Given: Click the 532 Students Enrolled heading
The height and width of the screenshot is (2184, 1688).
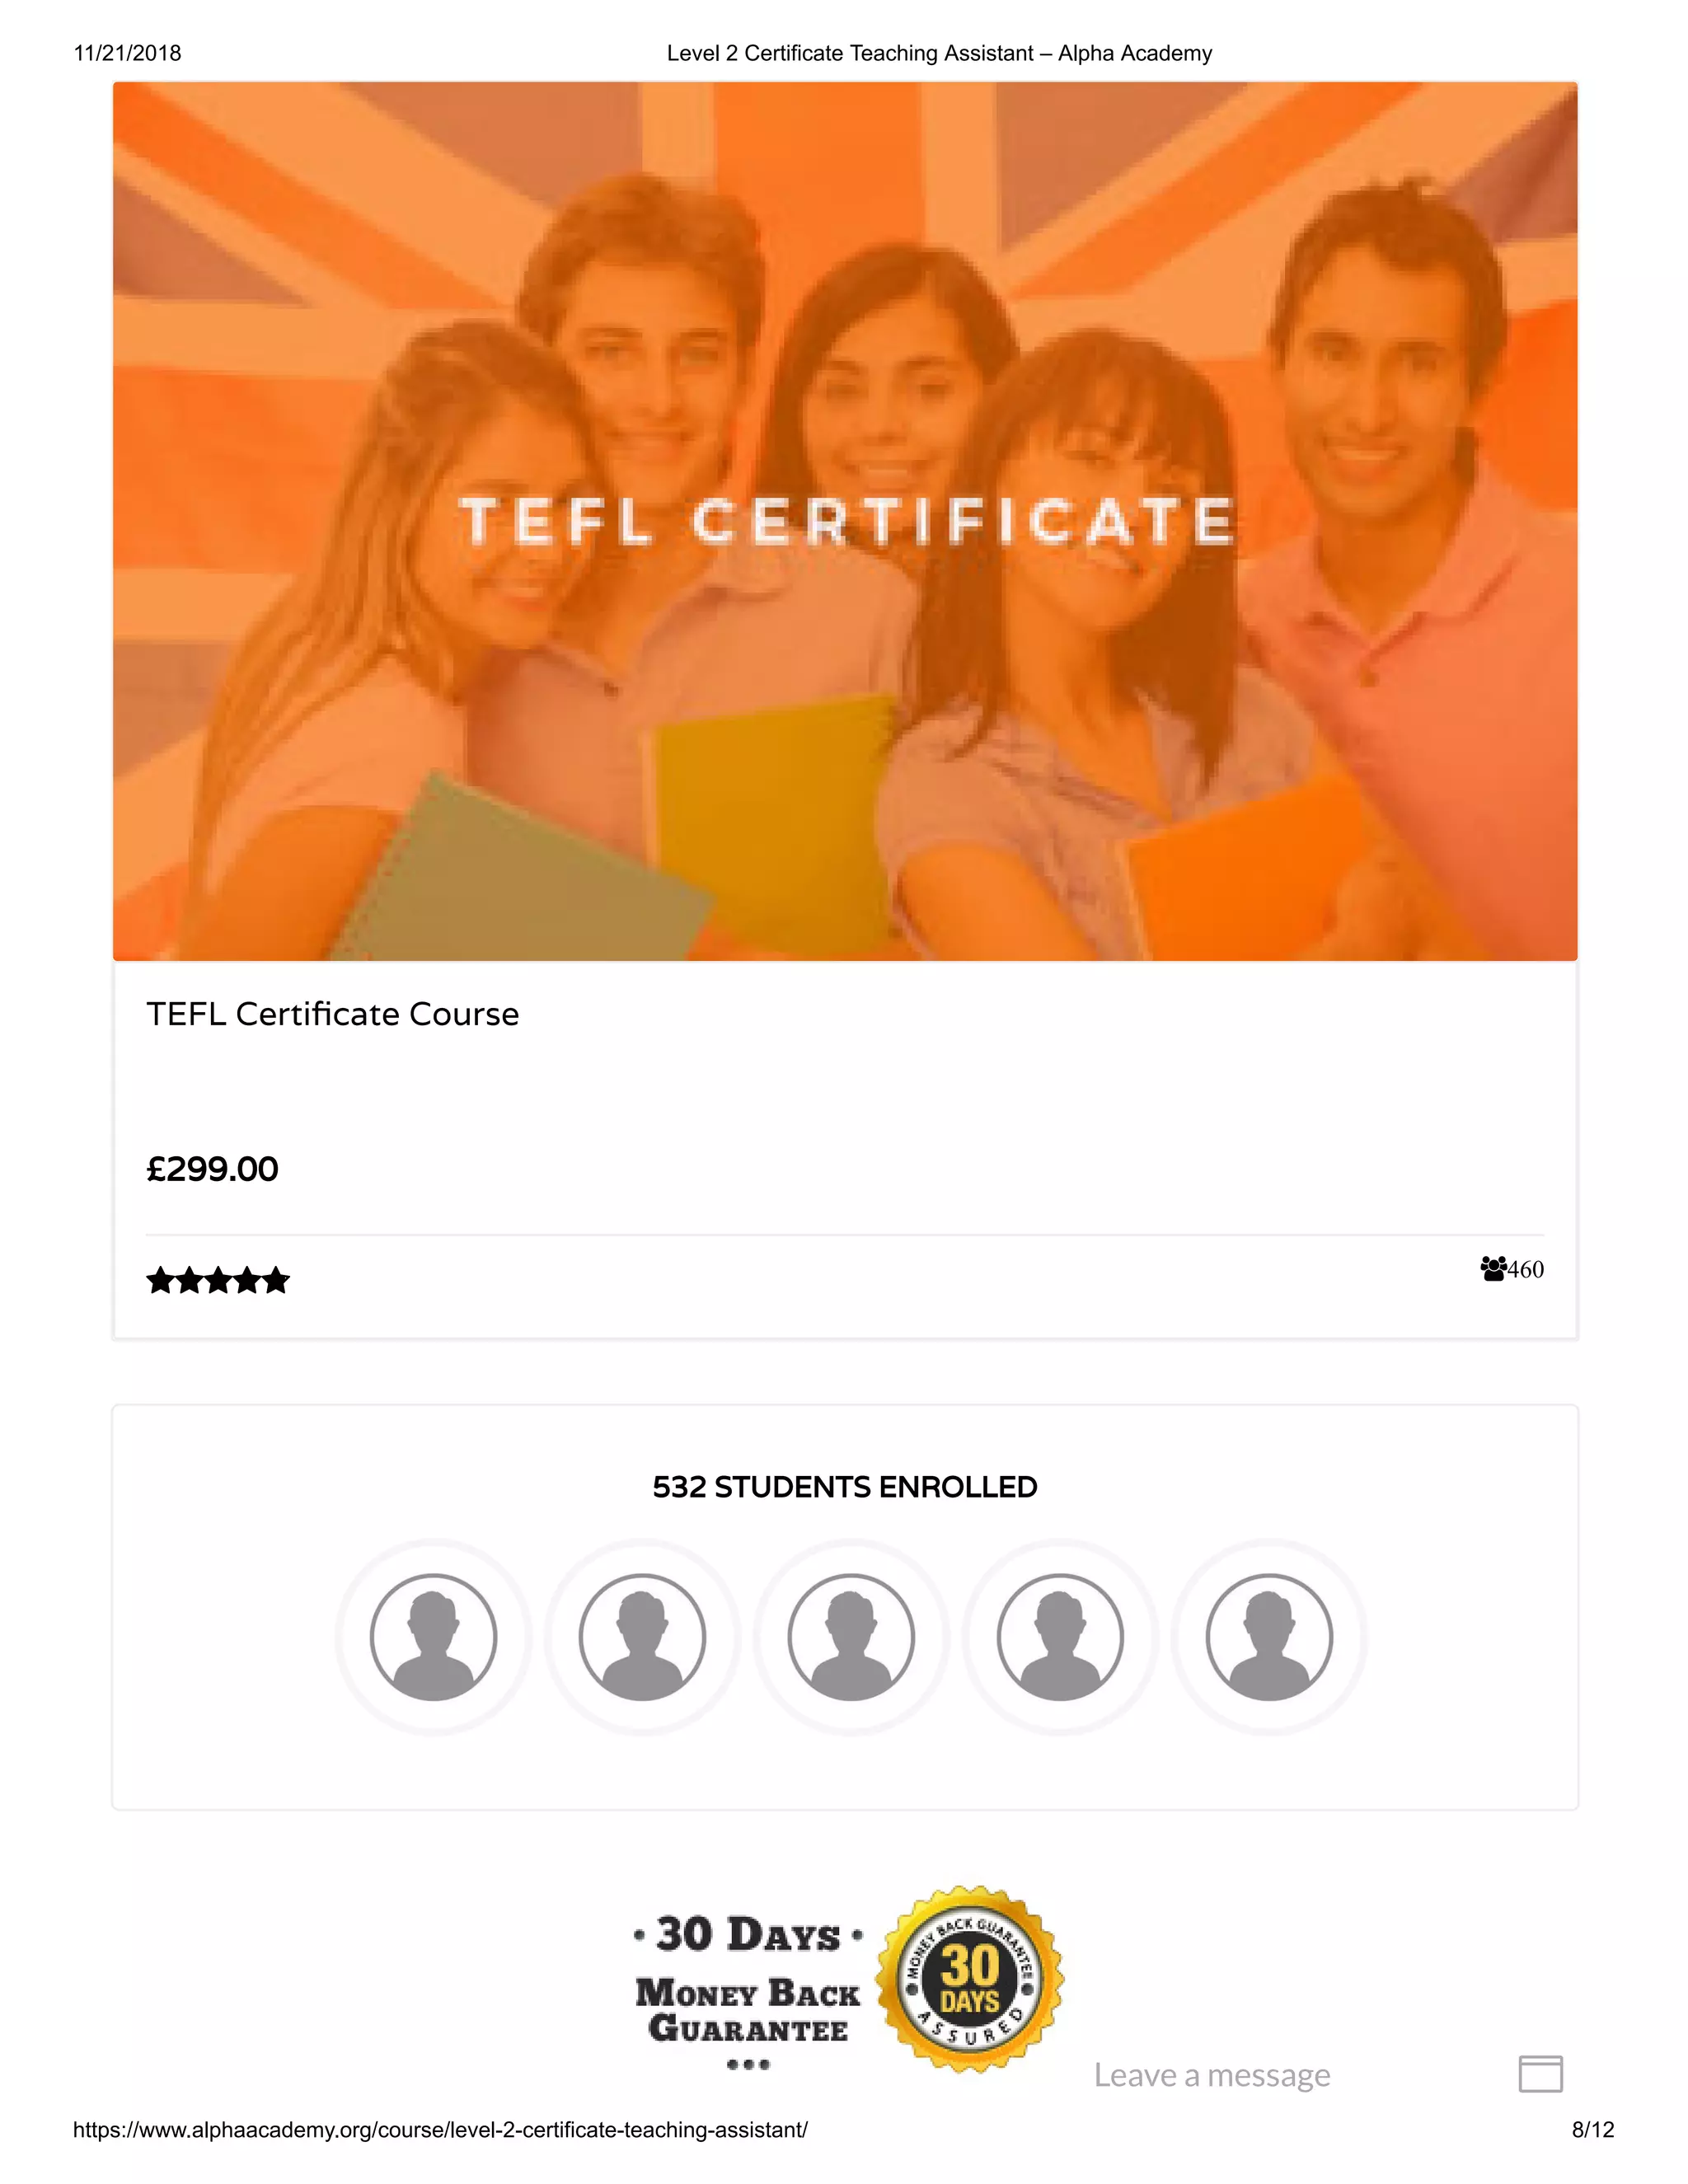Looking at the screenshot, I should coord(845,1487).
